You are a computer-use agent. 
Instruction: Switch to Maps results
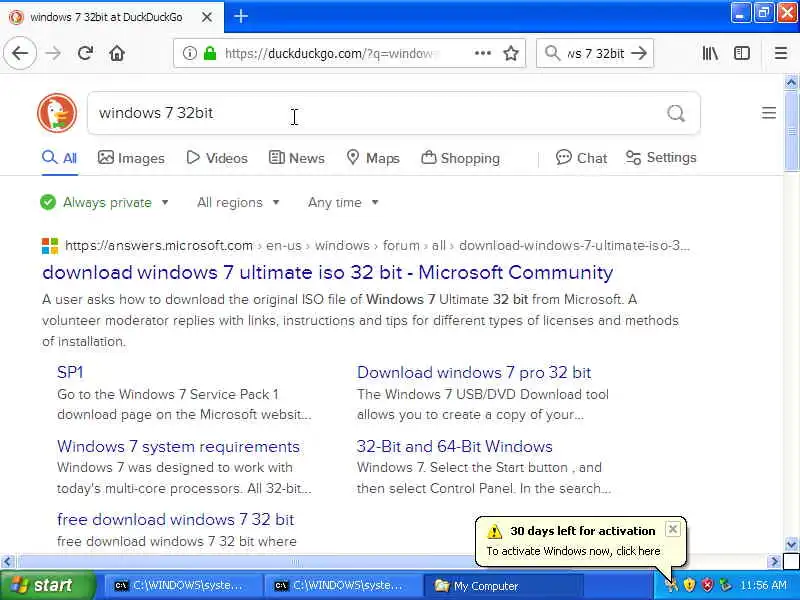[x=373, y=158]
